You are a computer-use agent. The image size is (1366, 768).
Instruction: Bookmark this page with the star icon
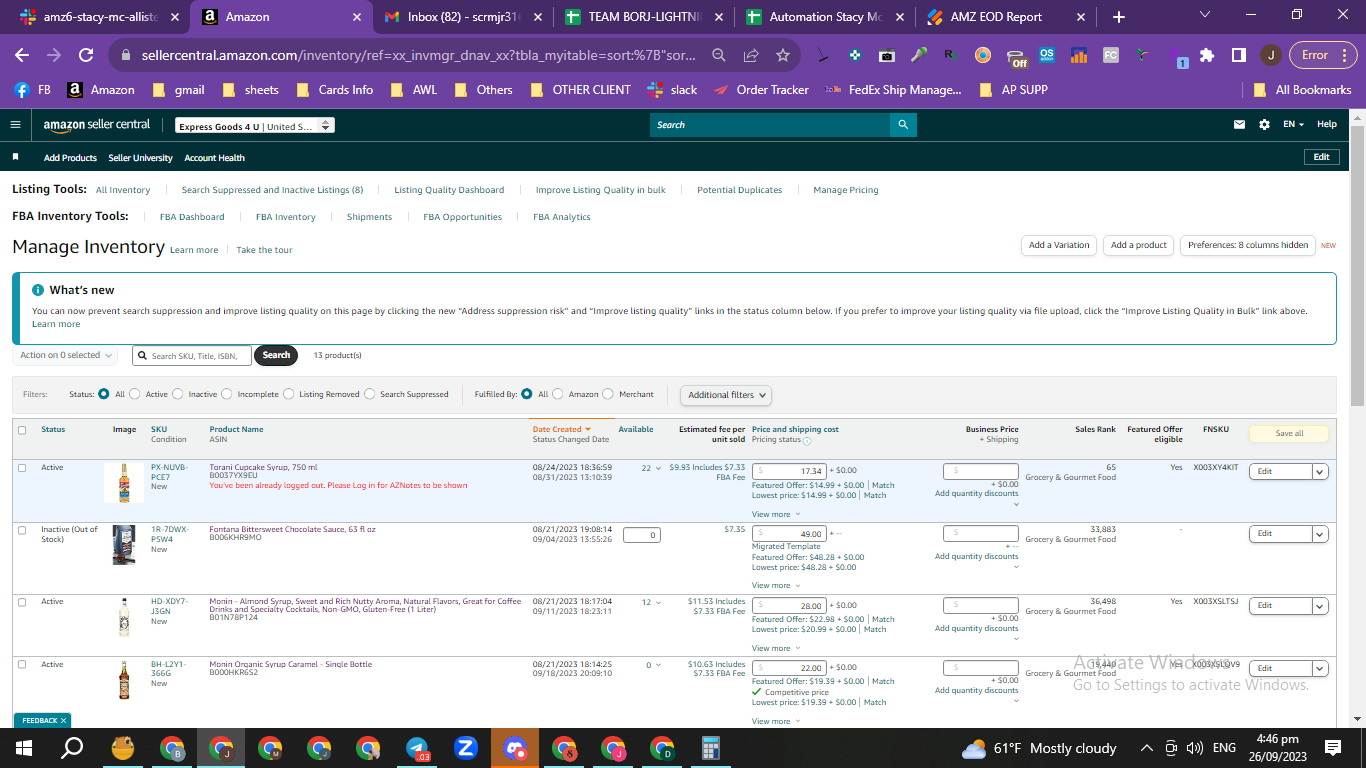click(783, 56)
